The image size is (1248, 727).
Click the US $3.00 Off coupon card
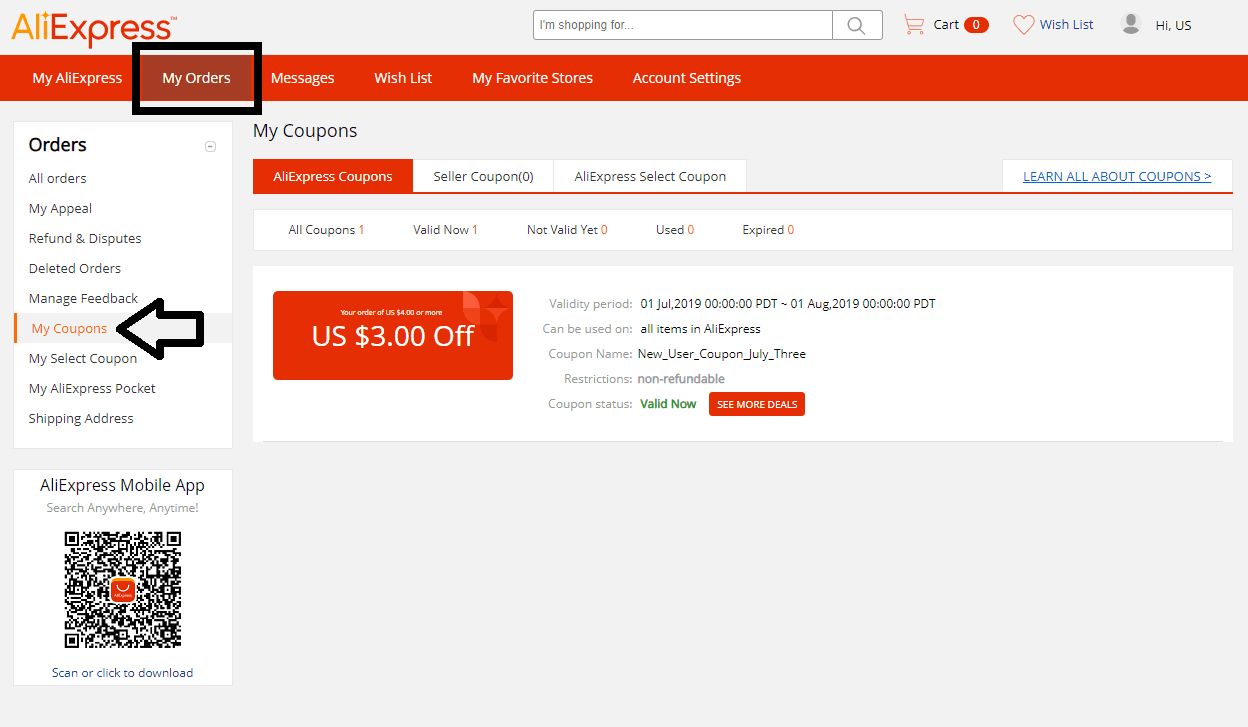tap(393, 335)
